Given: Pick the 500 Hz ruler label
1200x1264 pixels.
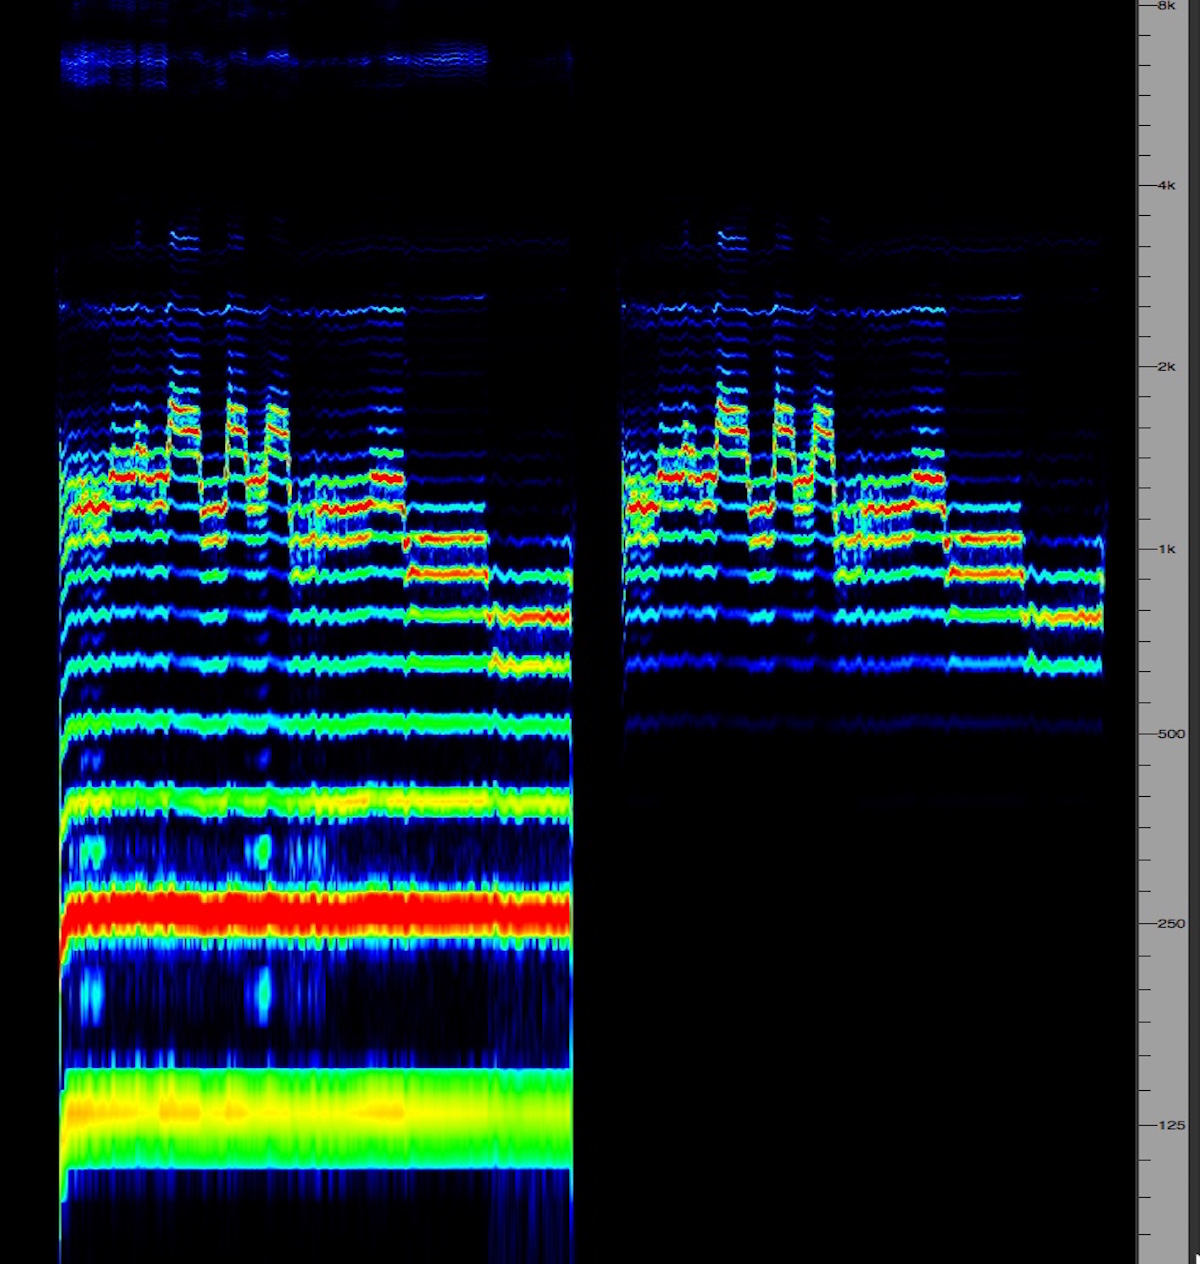Looking at the screenshot, I should 1170,734.
